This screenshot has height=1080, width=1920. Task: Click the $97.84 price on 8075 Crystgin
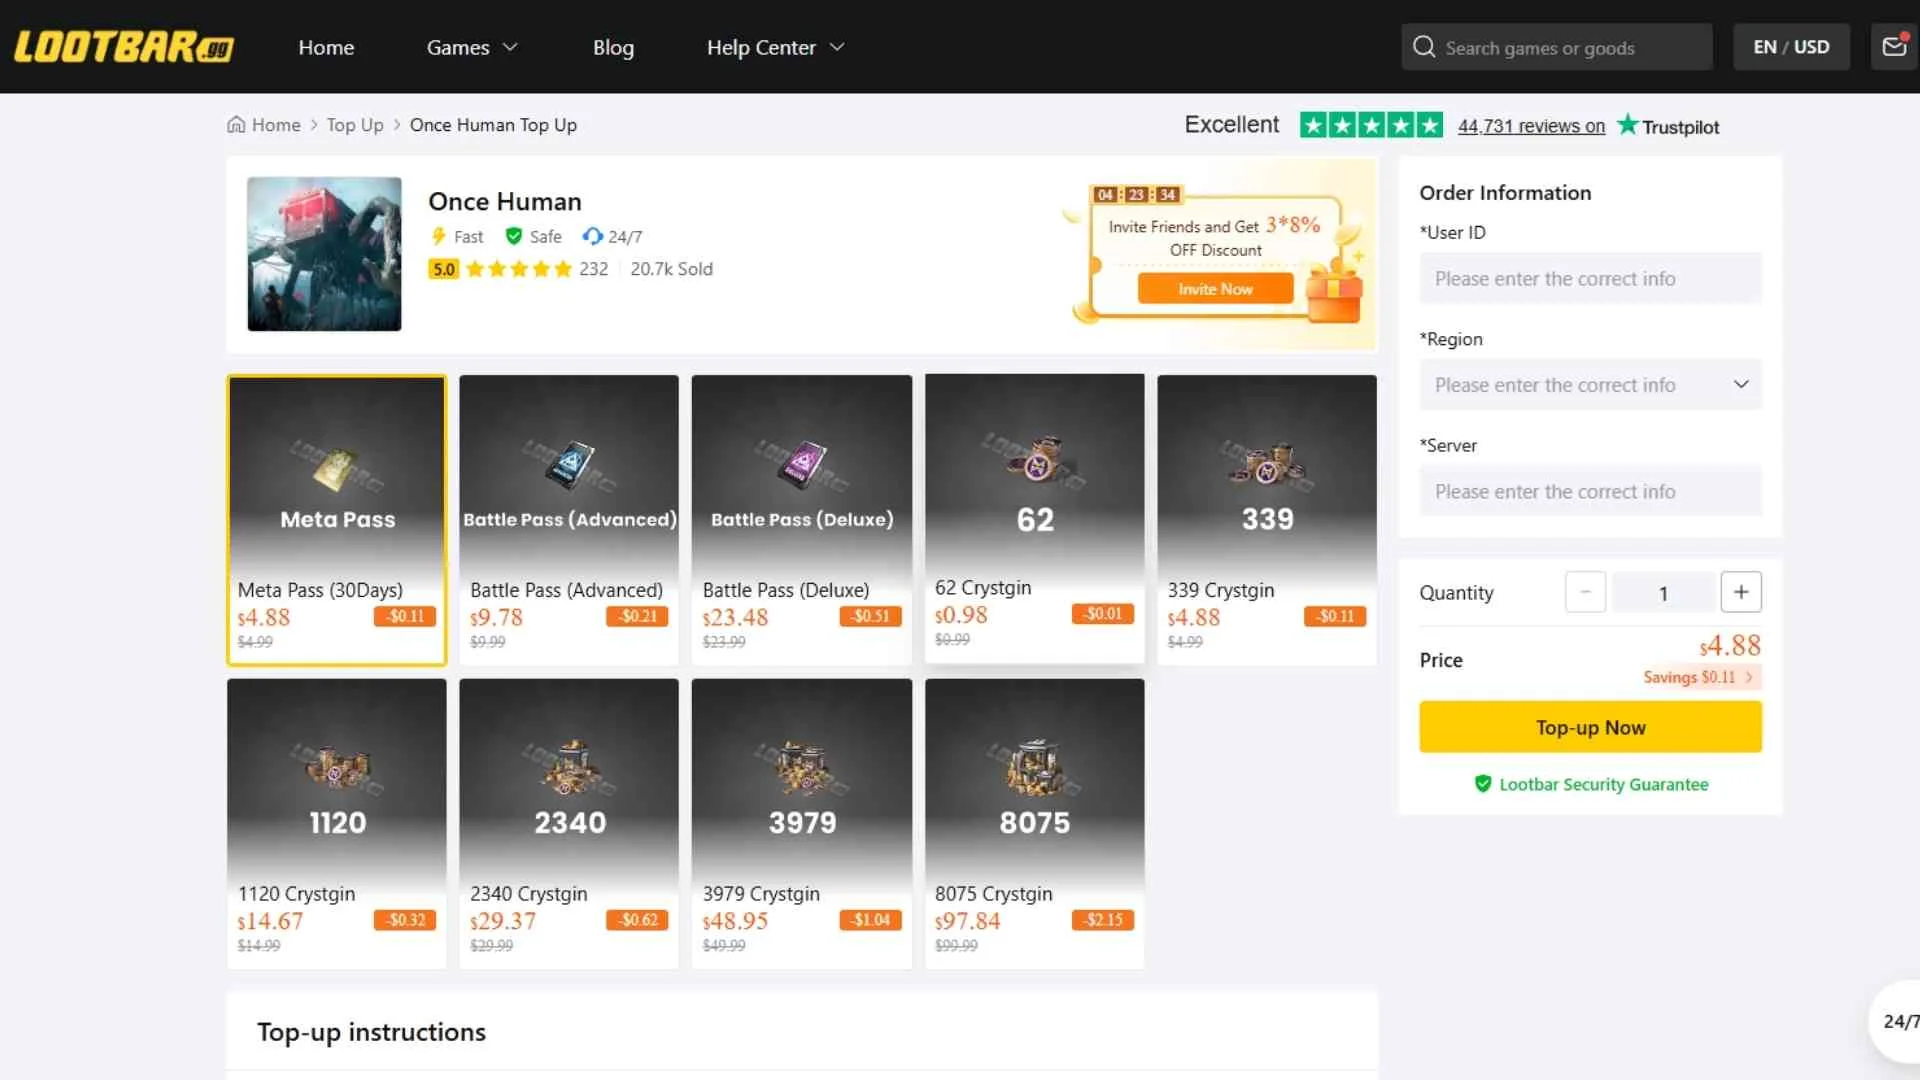[x=967, y=921]
